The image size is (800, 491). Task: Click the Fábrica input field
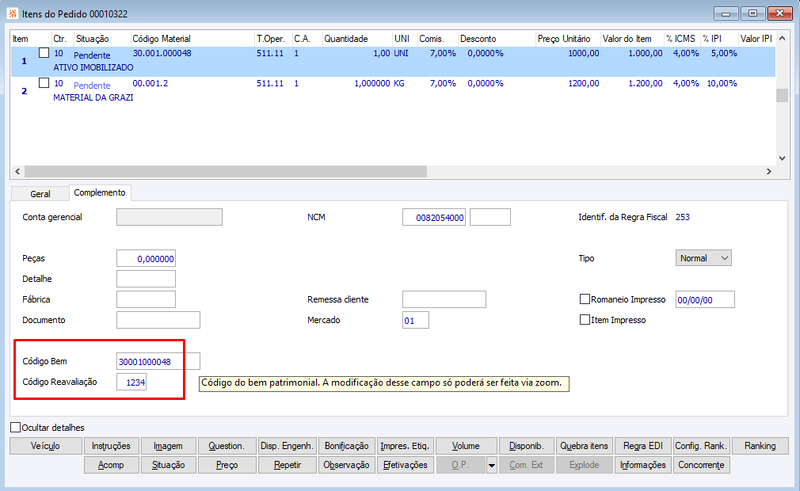pos(146,299)
